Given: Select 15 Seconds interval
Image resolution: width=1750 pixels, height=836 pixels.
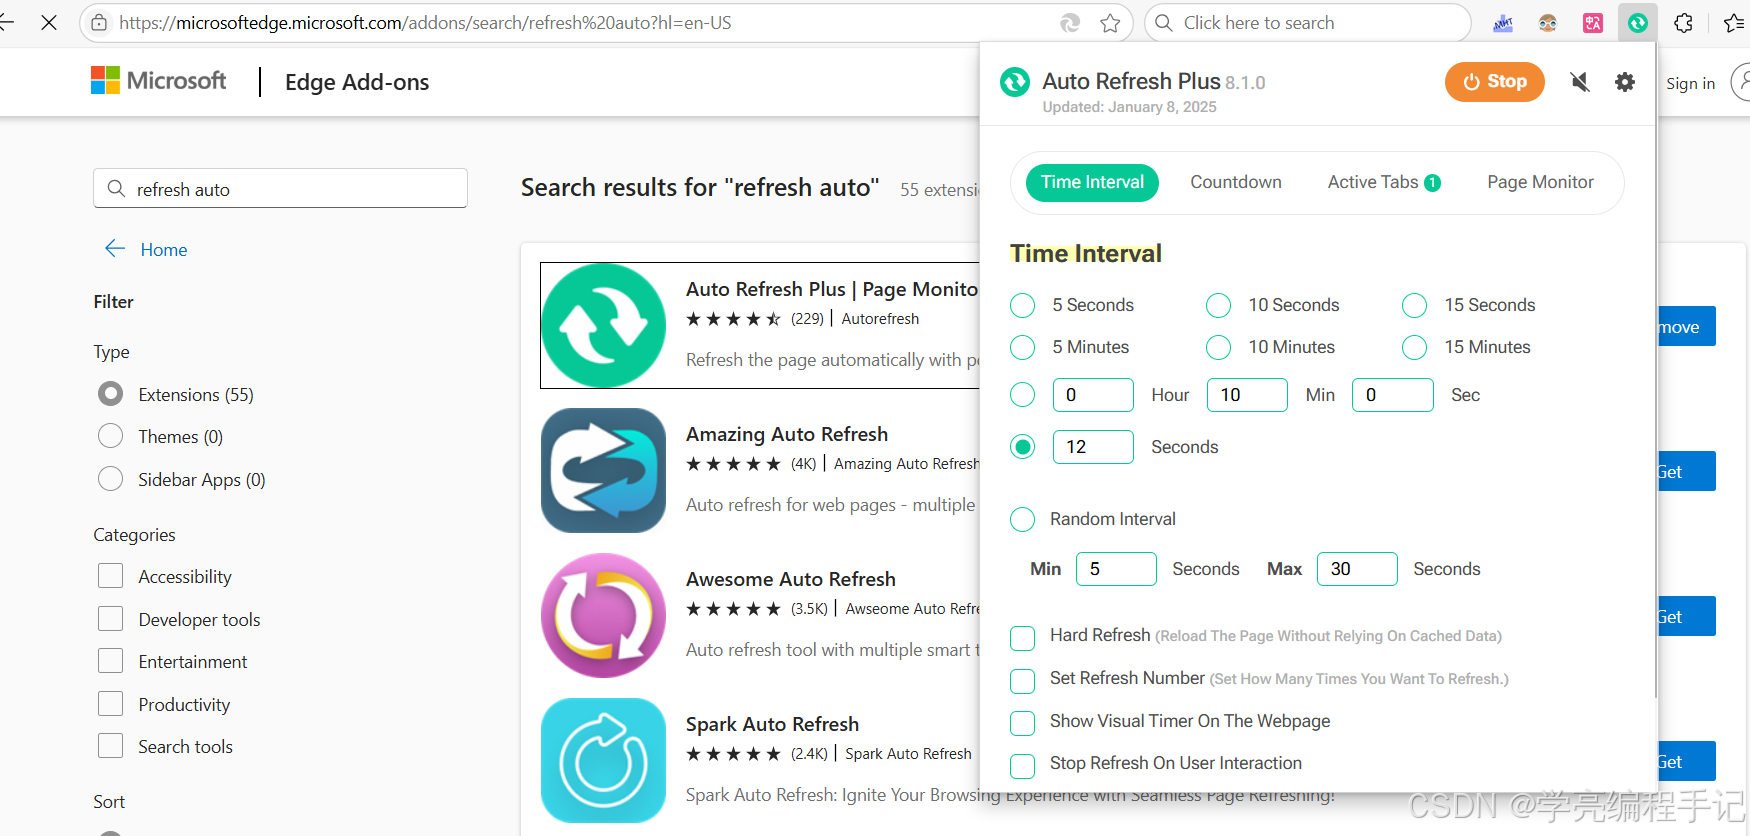Looking at the screenshot, I should pyautogui.click(x=1414, y=305).
